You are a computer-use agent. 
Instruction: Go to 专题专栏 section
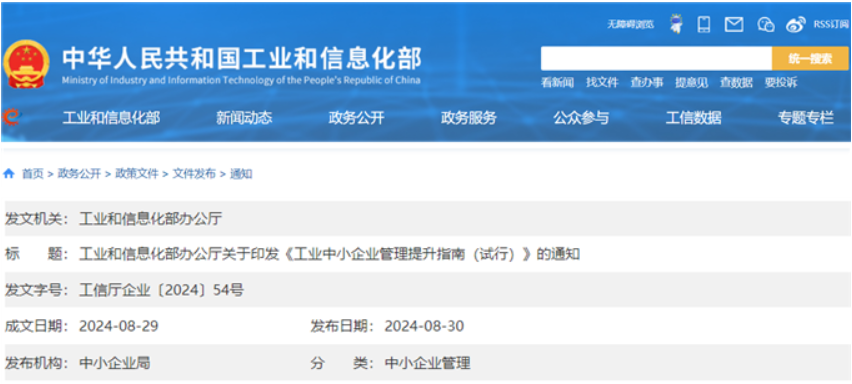point(806,118)
